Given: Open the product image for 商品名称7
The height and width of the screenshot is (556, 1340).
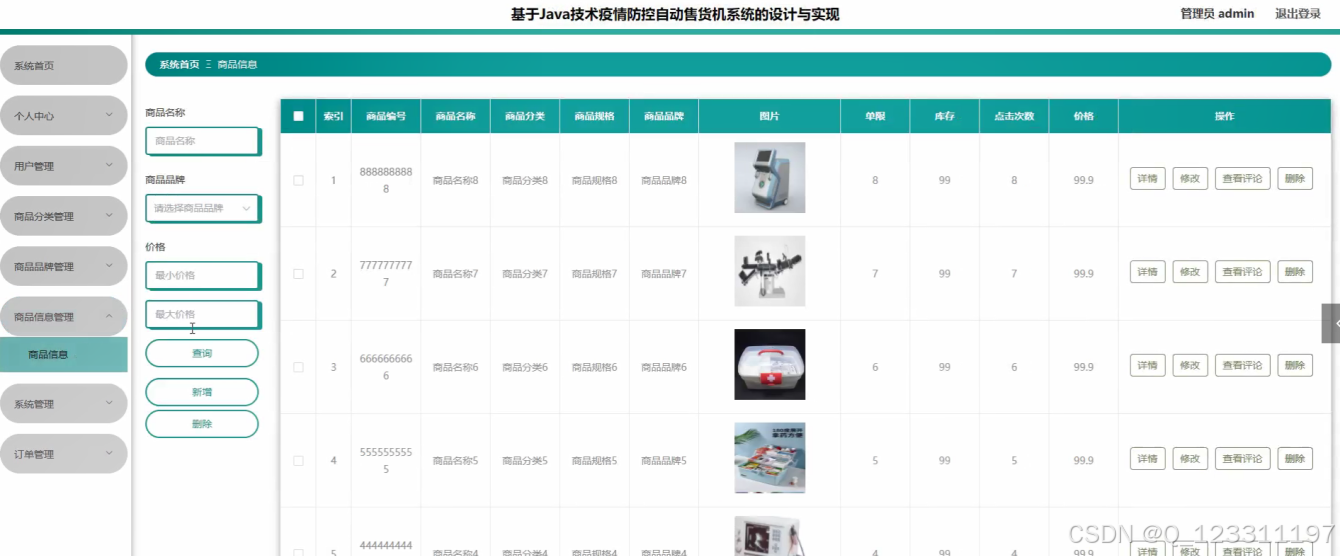Looking at the screenshot, I should click(769, 271).
